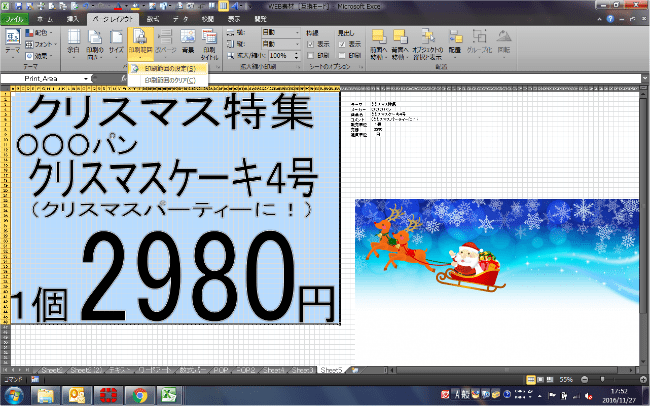Toggle Gridlines View (枠線 表示) checkbox
The height and width of the screenshot is (406, 650).
tap(310, 44)
